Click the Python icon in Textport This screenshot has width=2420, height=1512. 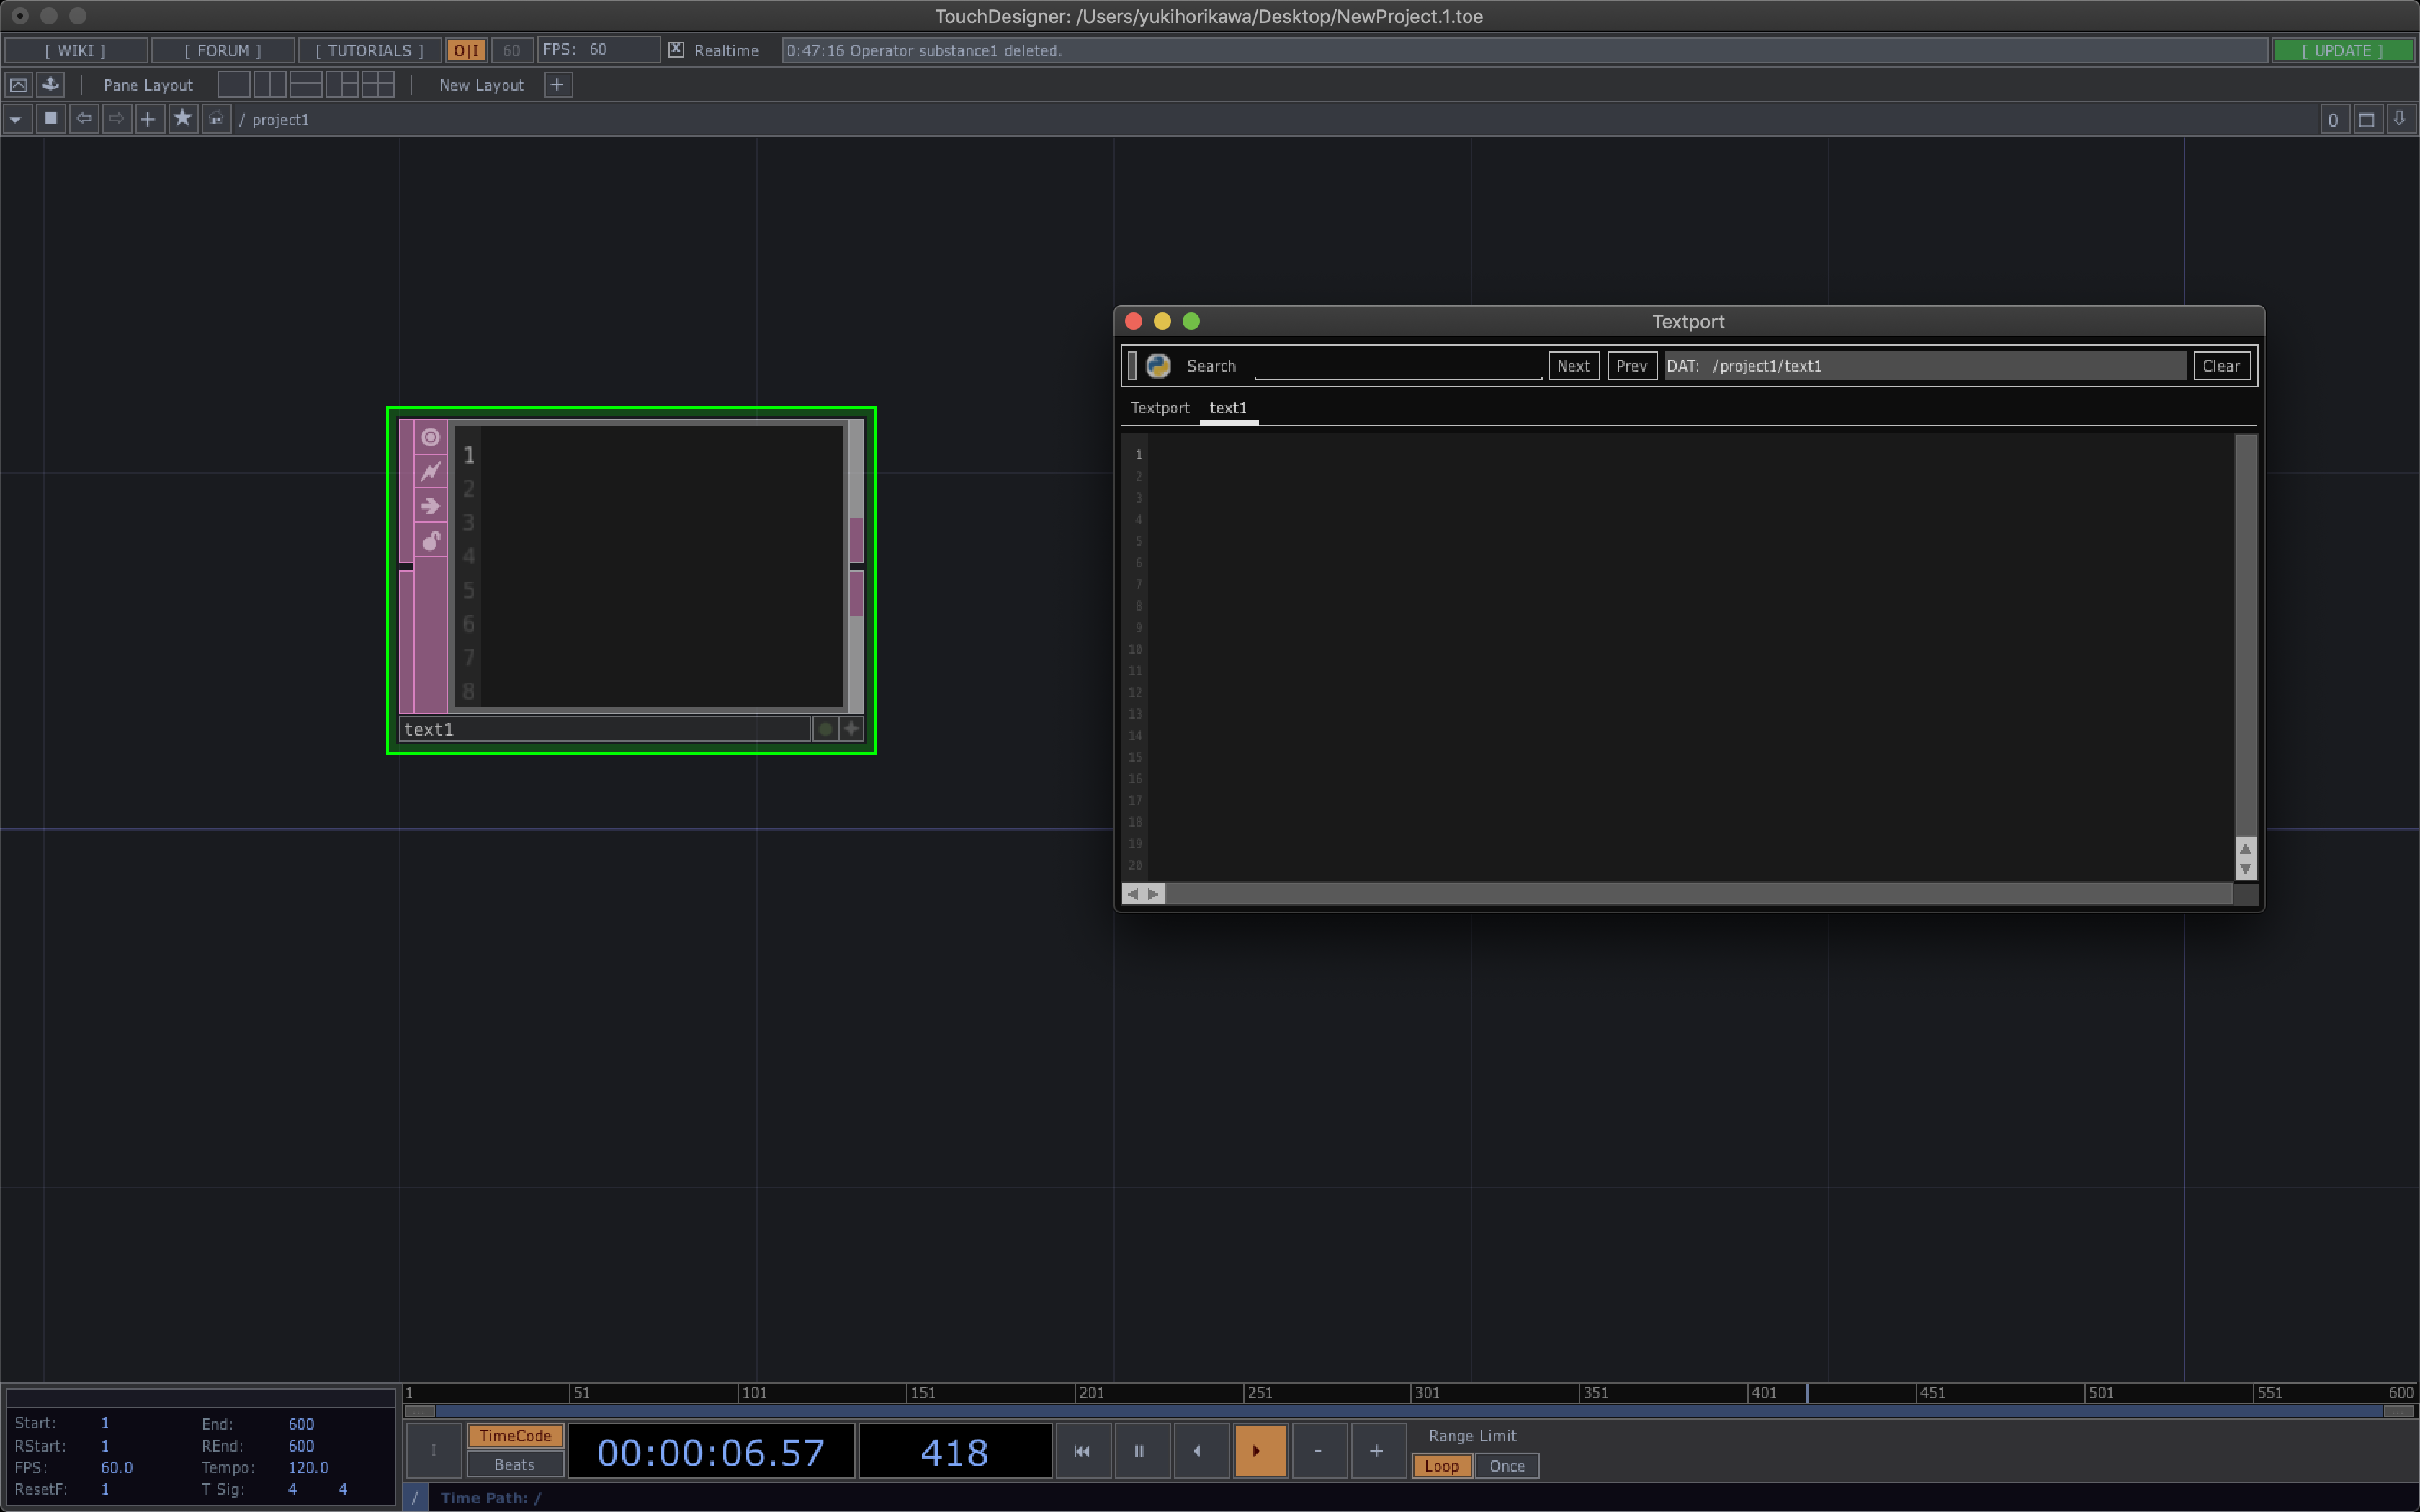(1158, 366)
